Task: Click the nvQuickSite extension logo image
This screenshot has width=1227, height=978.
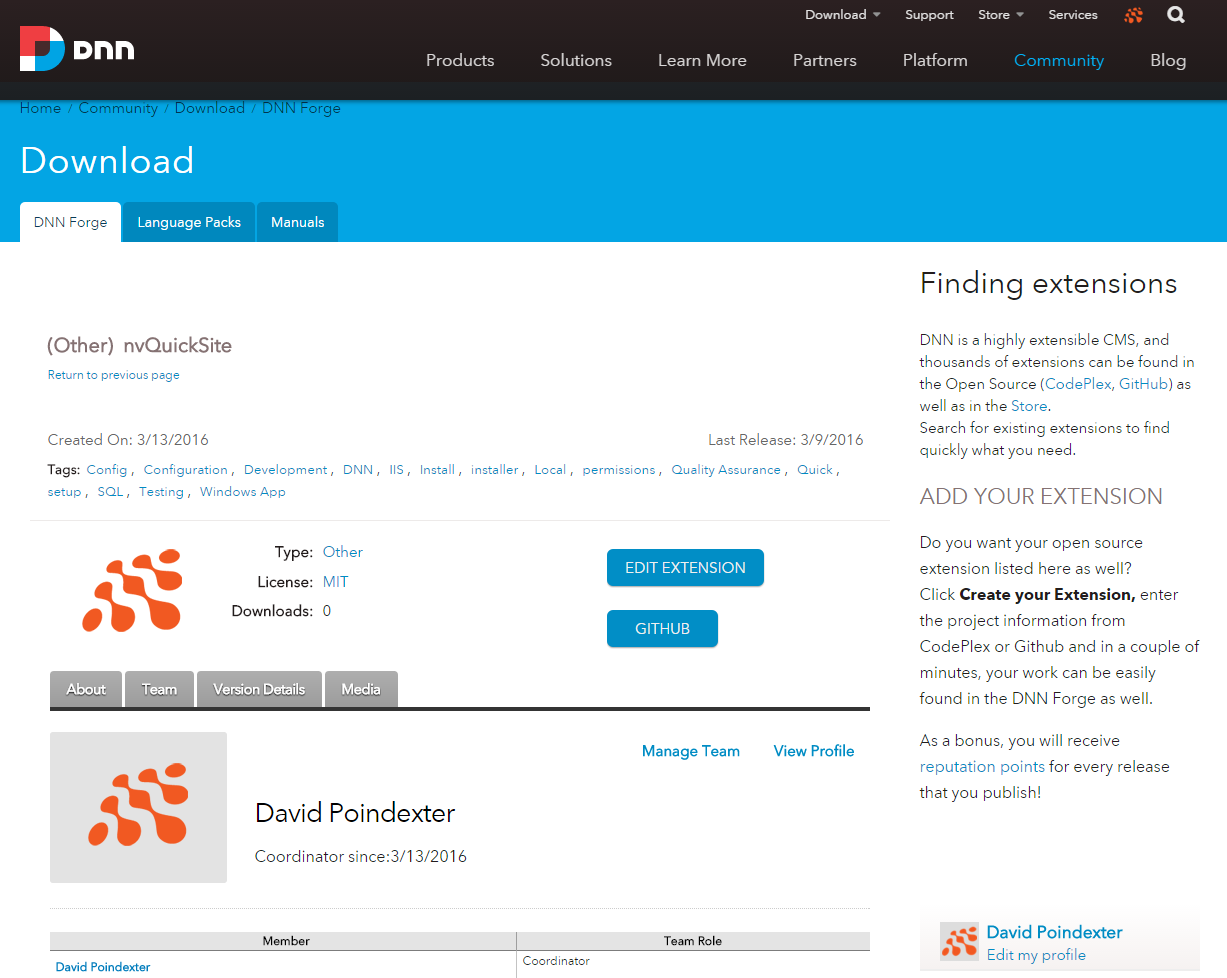Action: click(132, 590)
